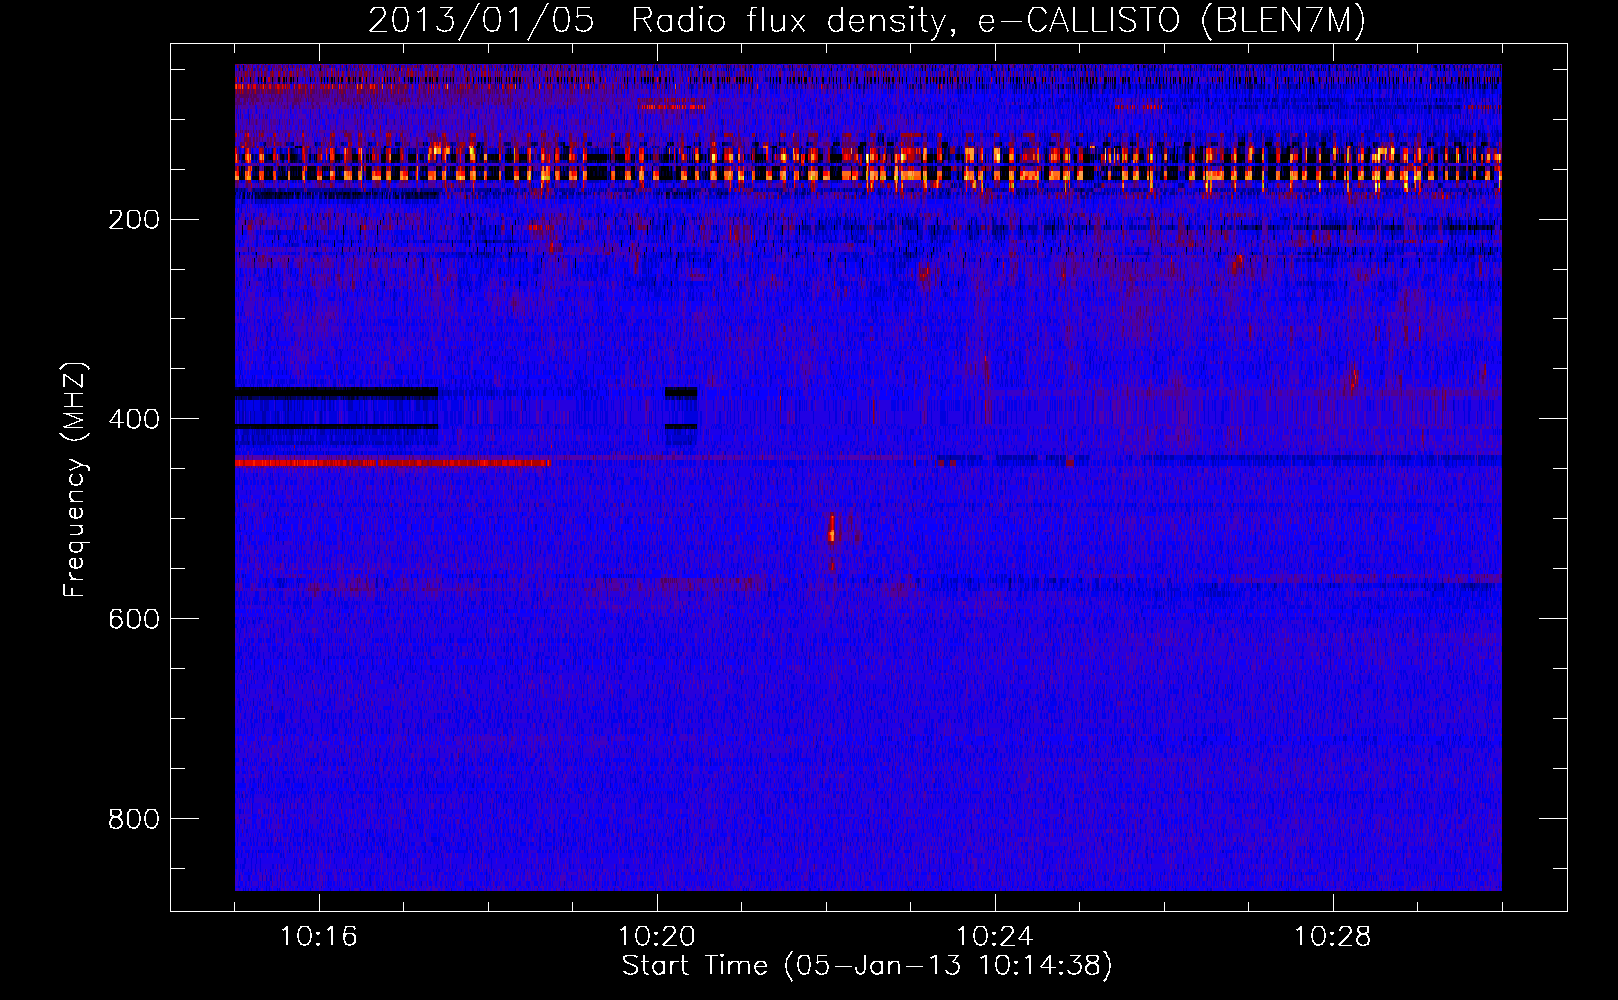Screen dimensions: 1618x1000
Task: Select the 10:28 time tick label
Action: [1333, 937]
